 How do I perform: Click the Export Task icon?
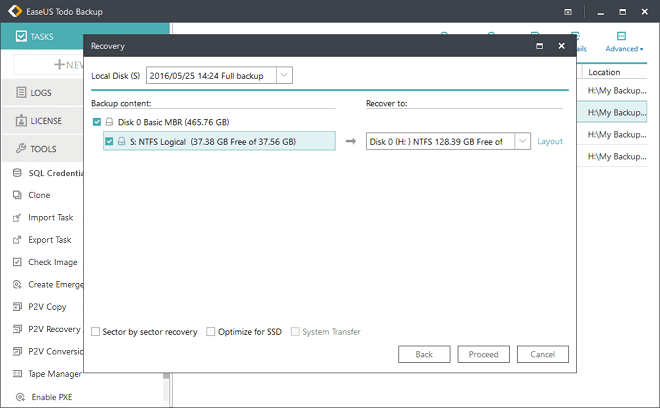click(17, 240)
